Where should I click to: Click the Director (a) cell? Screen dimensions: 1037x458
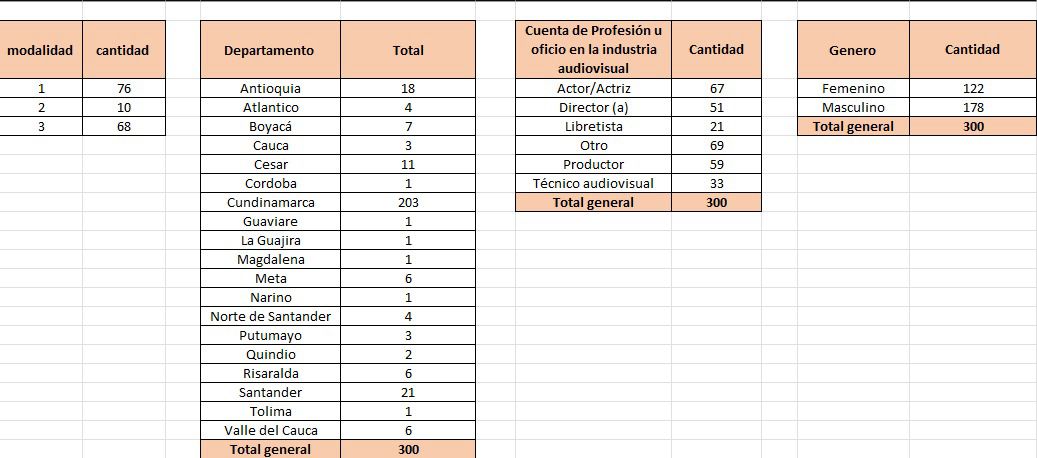click(593, 107)
